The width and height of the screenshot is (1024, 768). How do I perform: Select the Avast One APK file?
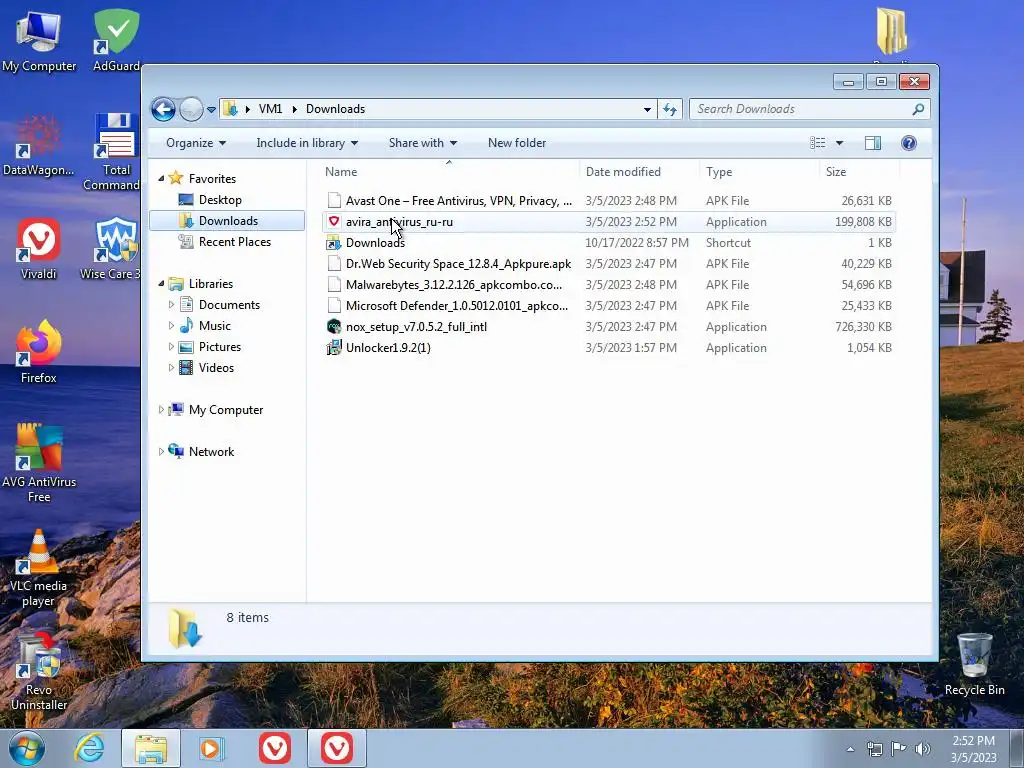(458, 200)
